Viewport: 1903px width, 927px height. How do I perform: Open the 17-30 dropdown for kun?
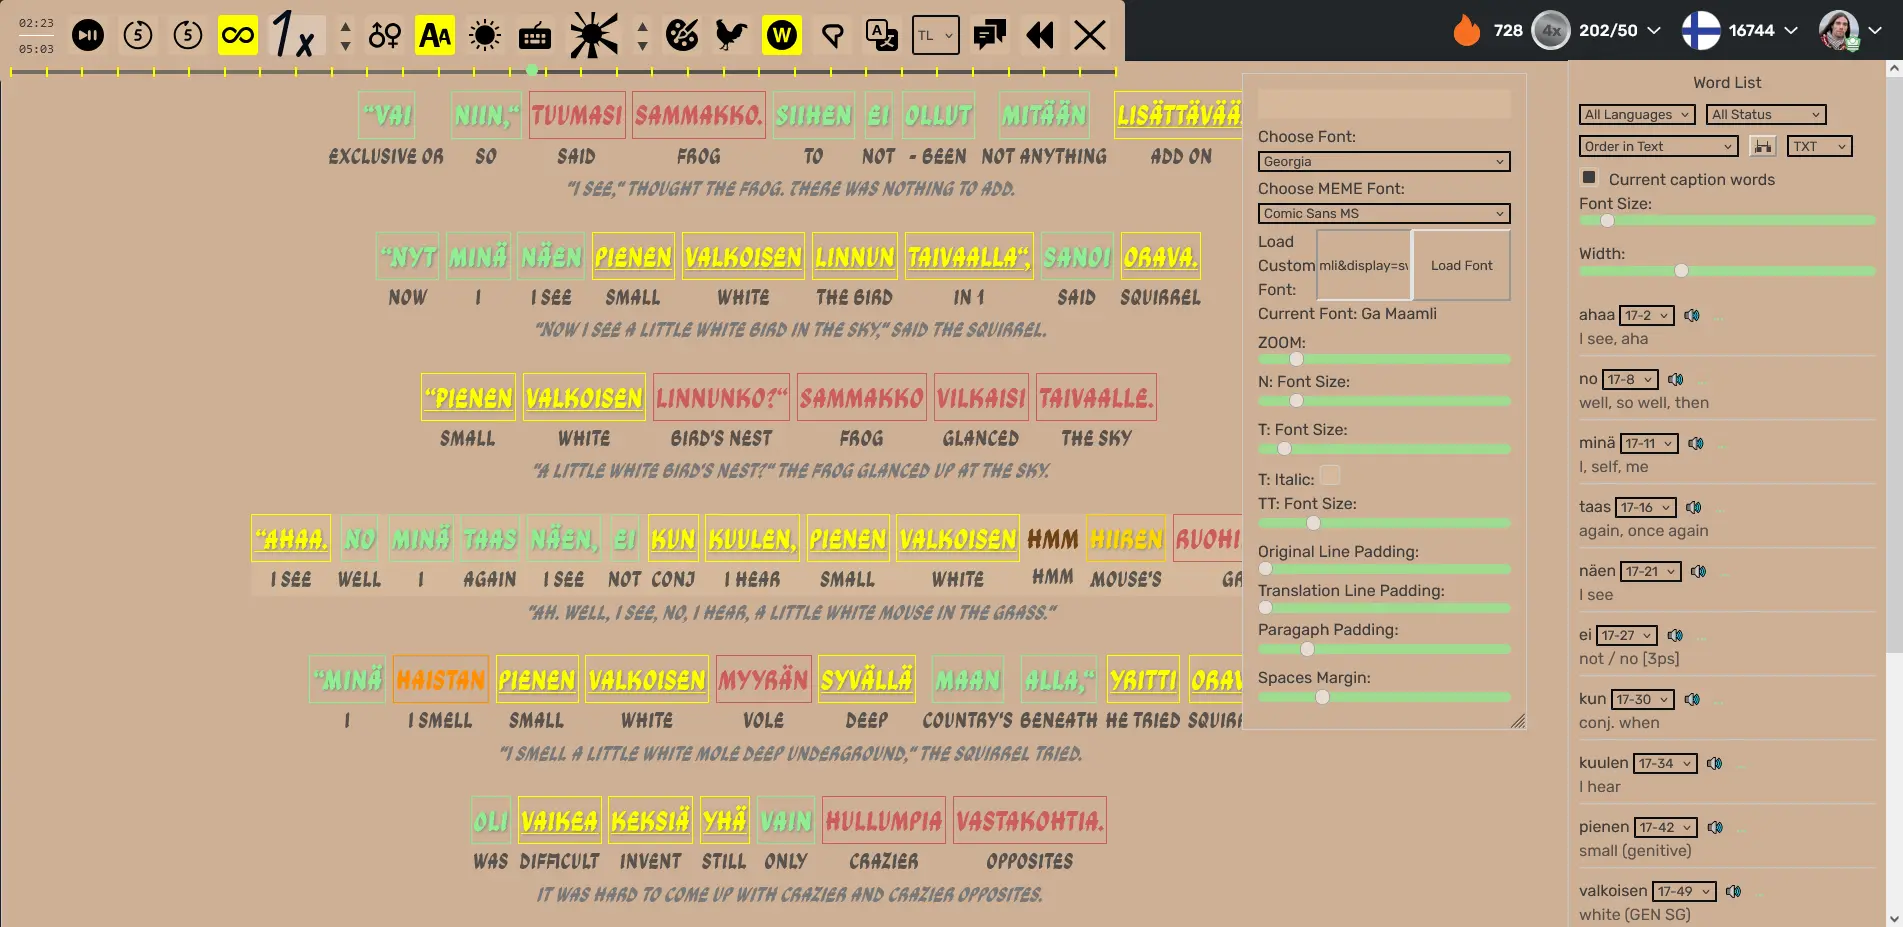coord(1642,700)
